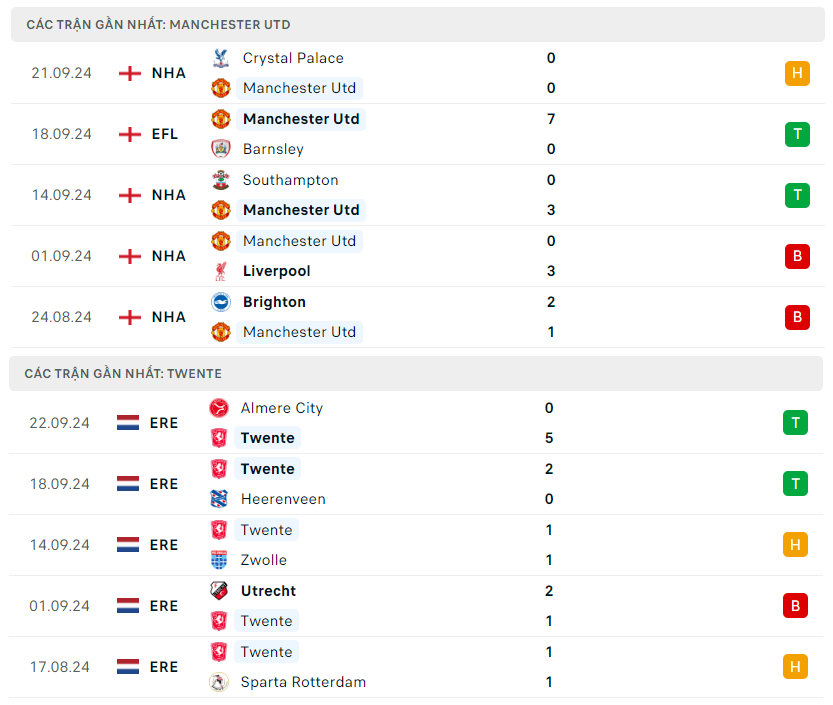Click the Utrecht club crest icon
Image resolution: width=833 pixels, height=705 pixels.
(x=219, y=591)
